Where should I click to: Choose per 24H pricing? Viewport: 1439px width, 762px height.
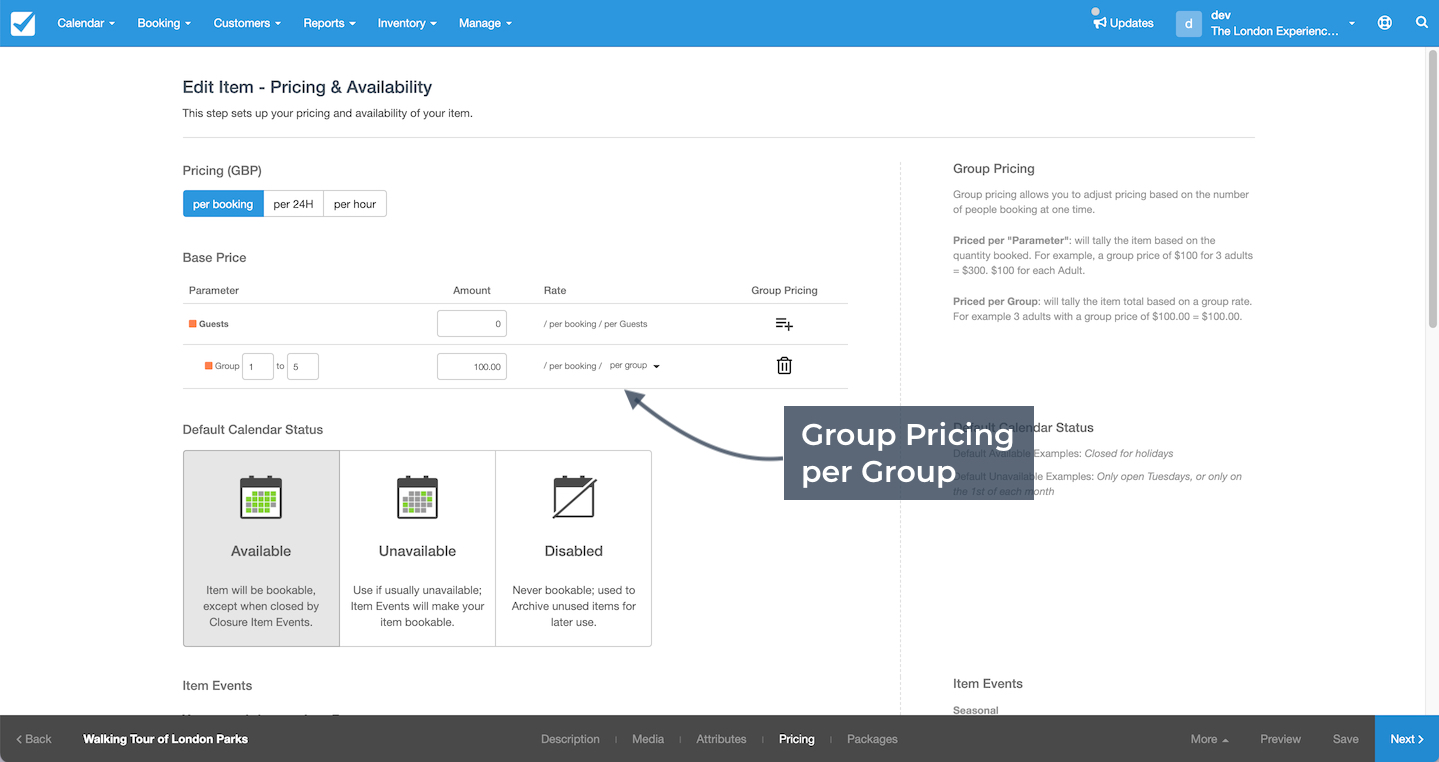(293, 204)
